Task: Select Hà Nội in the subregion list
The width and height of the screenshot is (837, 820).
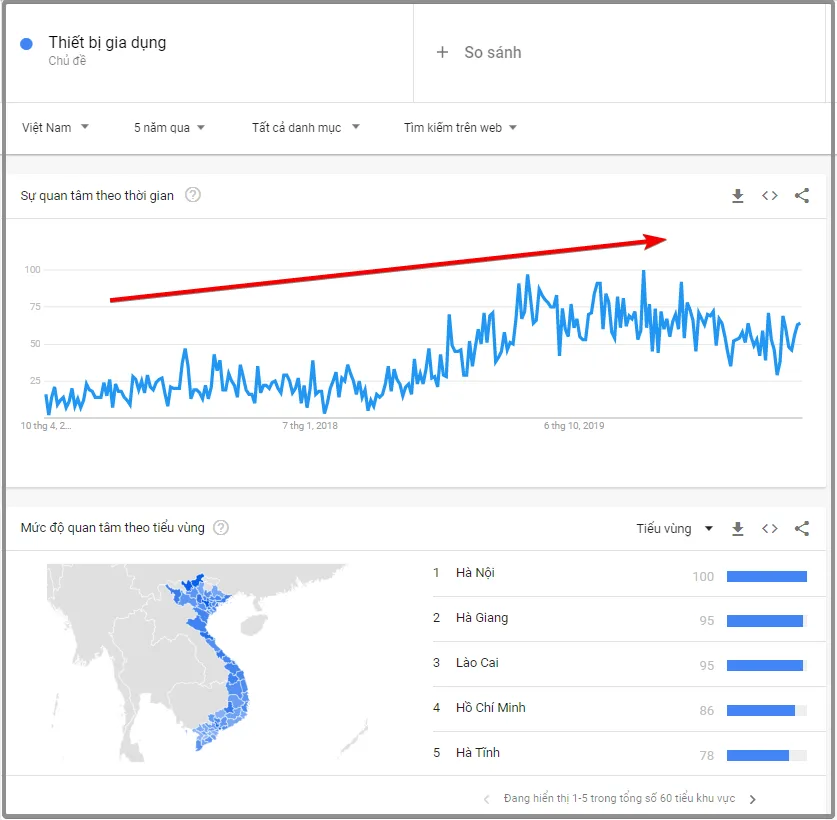Action: 620,574
